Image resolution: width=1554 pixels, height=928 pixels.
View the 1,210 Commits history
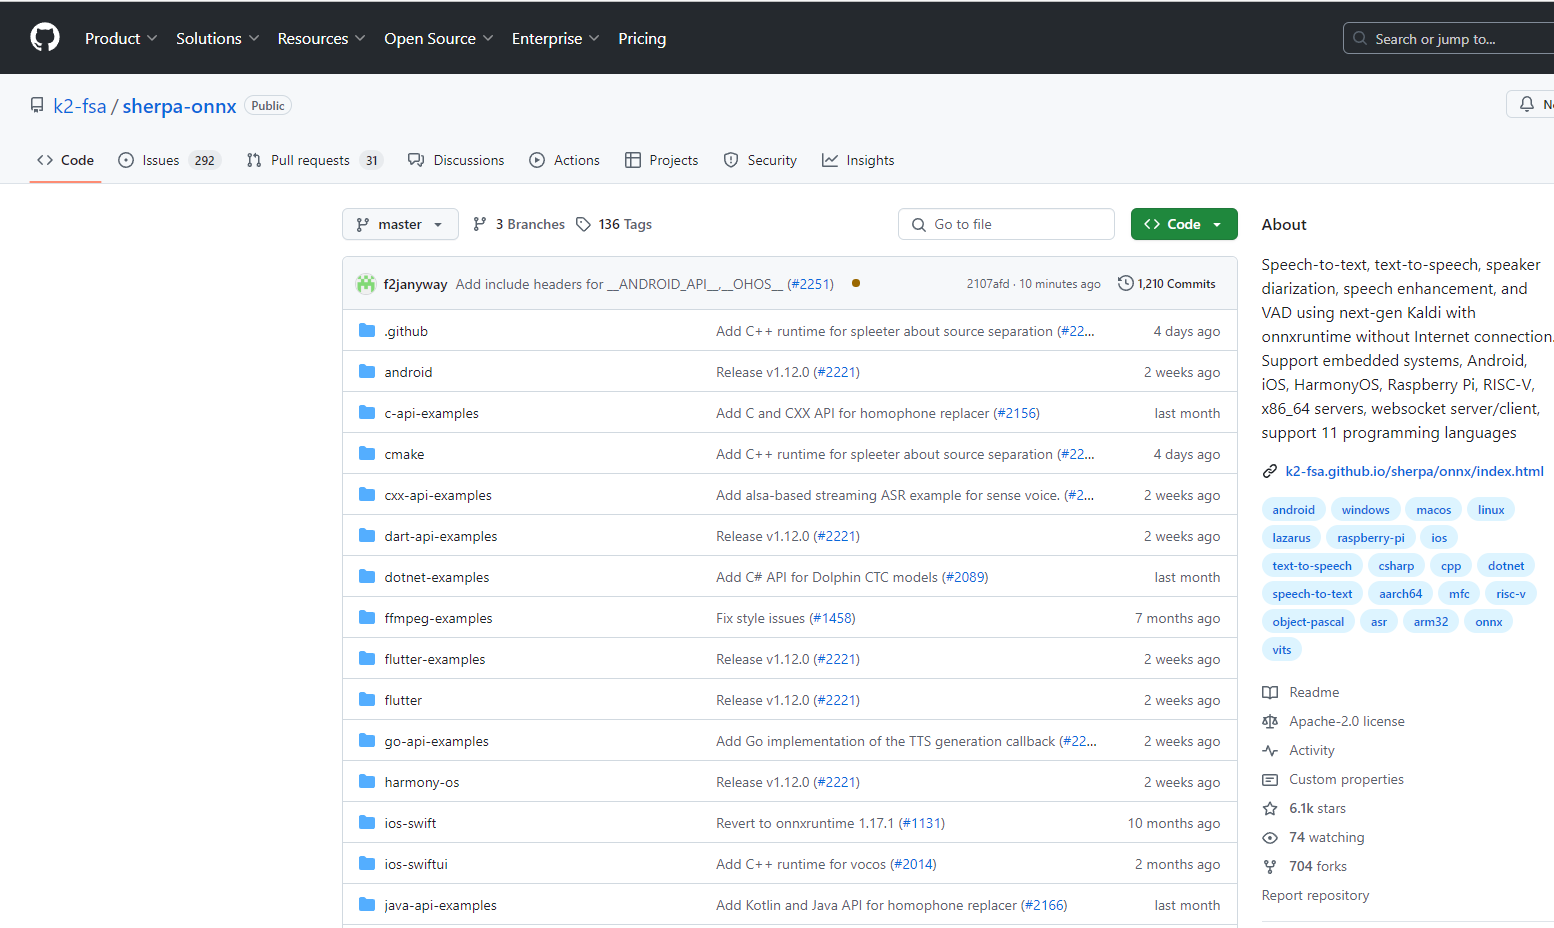[x=1167, y=283]
